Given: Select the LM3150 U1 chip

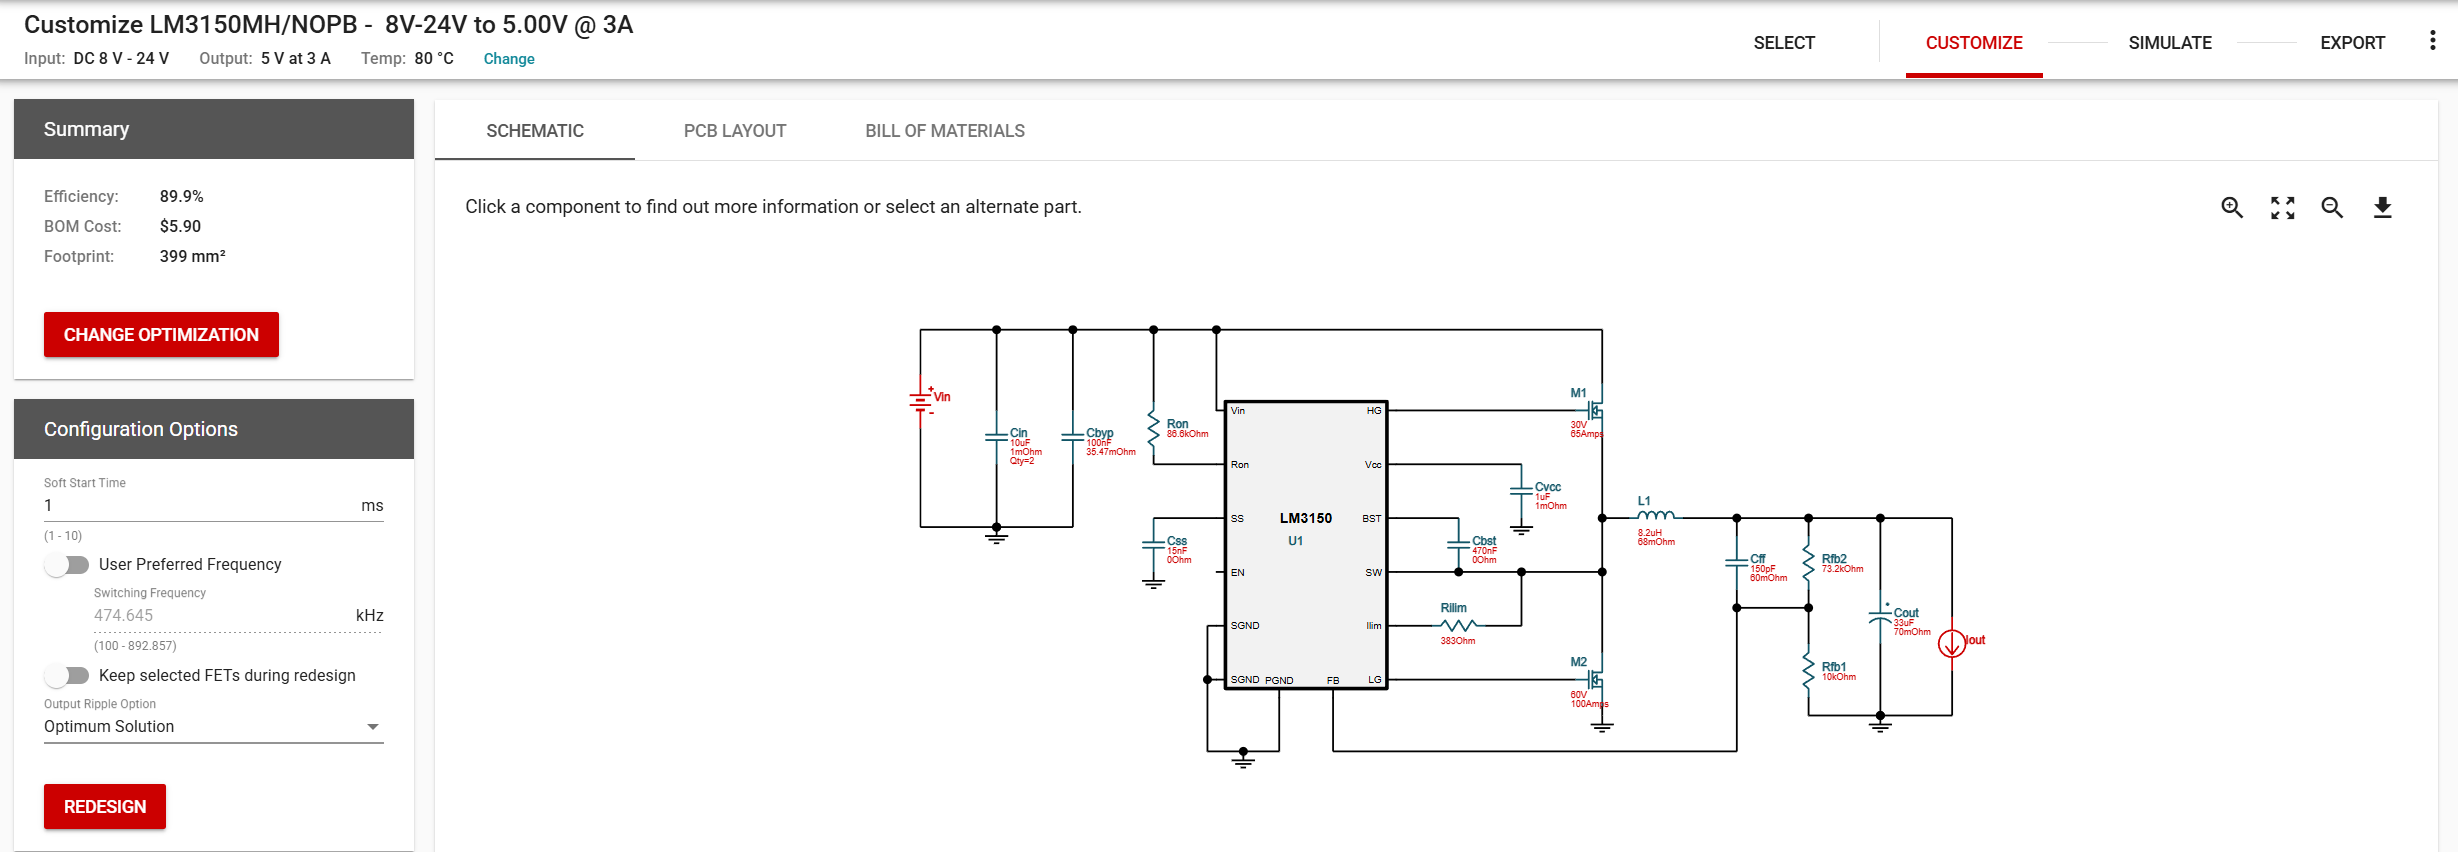Looking at the screenshot, I should click(x=1306, y=545).
